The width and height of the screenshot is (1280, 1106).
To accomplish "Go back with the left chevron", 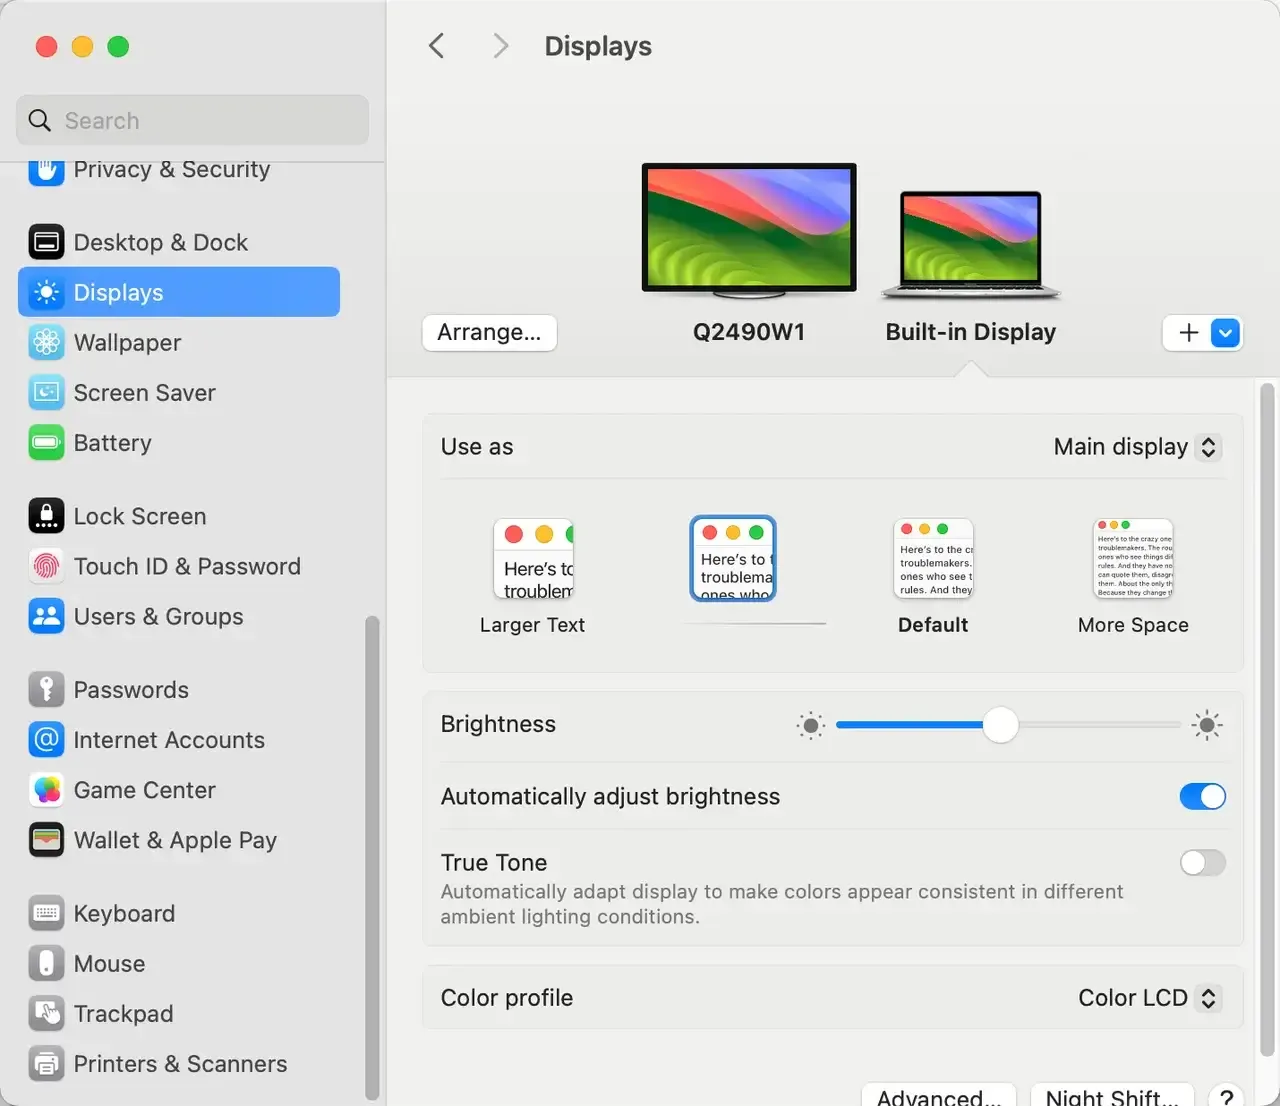I will [436, 46].
